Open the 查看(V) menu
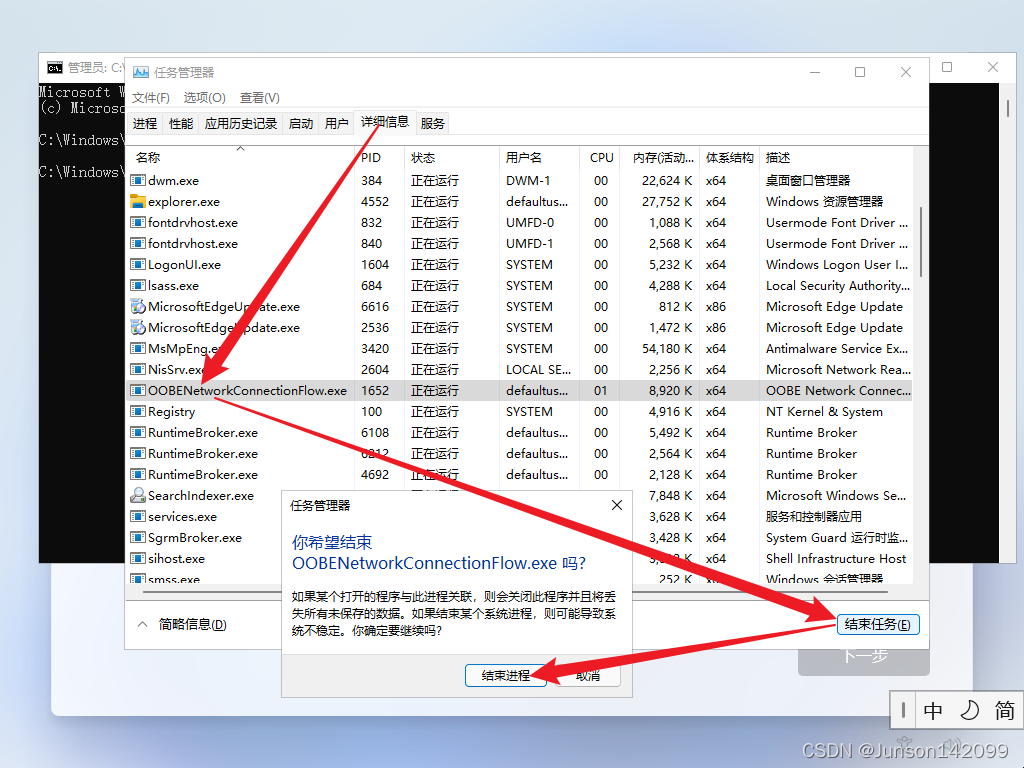 pyautogui.click(x=258, y=97)
